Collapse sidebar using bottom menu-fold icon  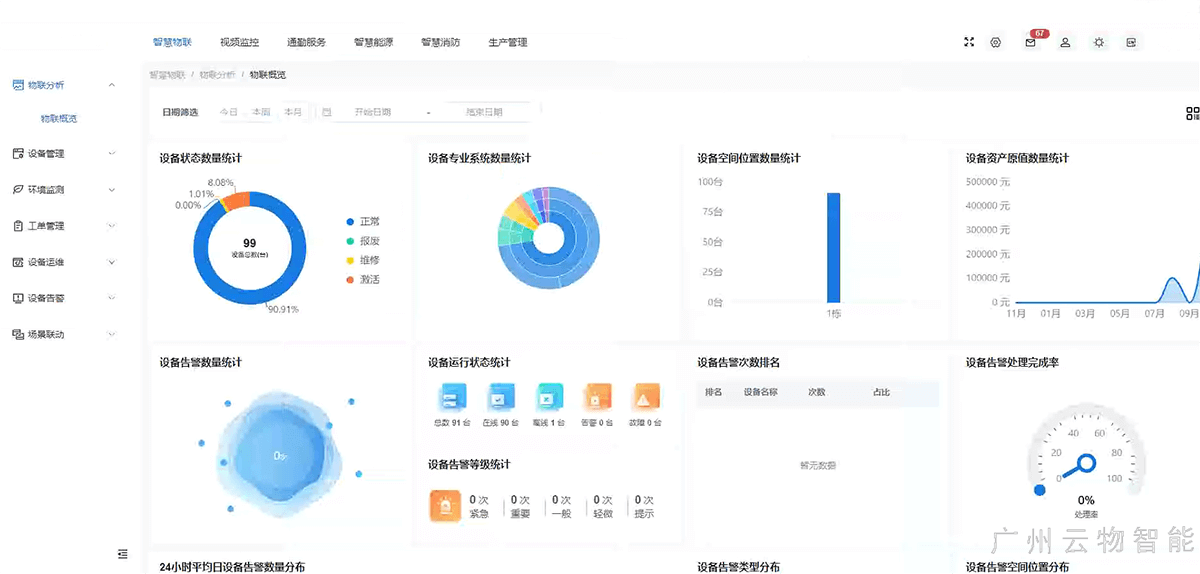coord(123,553)
